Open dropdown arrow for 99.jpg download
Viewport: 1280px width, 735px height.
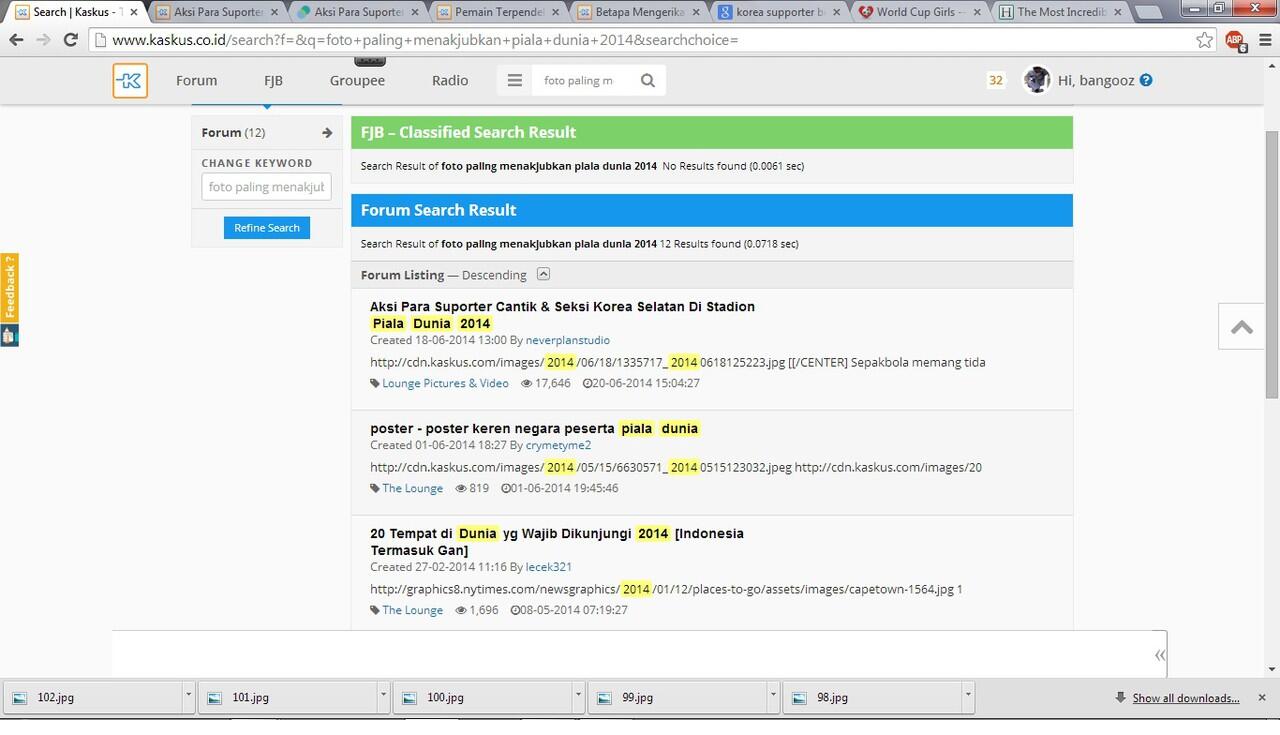point(773,698)
